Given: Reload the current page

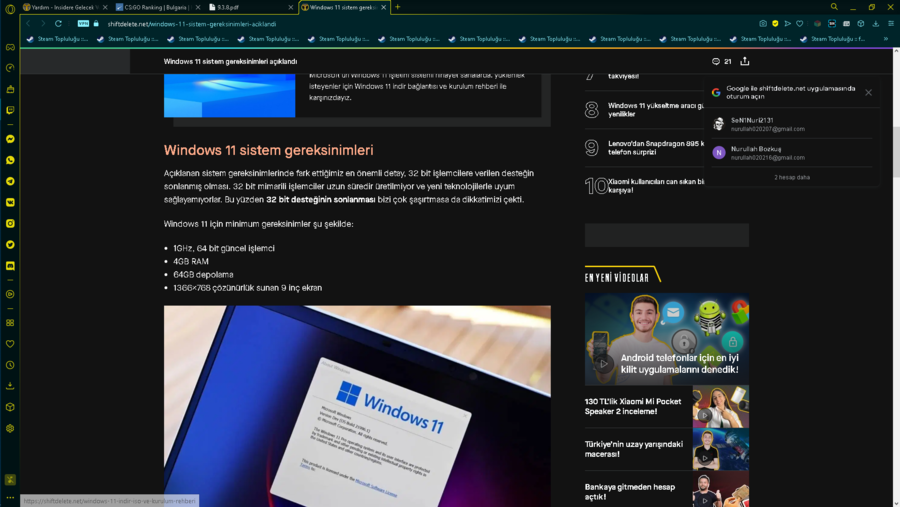Looking at the screenshot, I should pos(59,24).
